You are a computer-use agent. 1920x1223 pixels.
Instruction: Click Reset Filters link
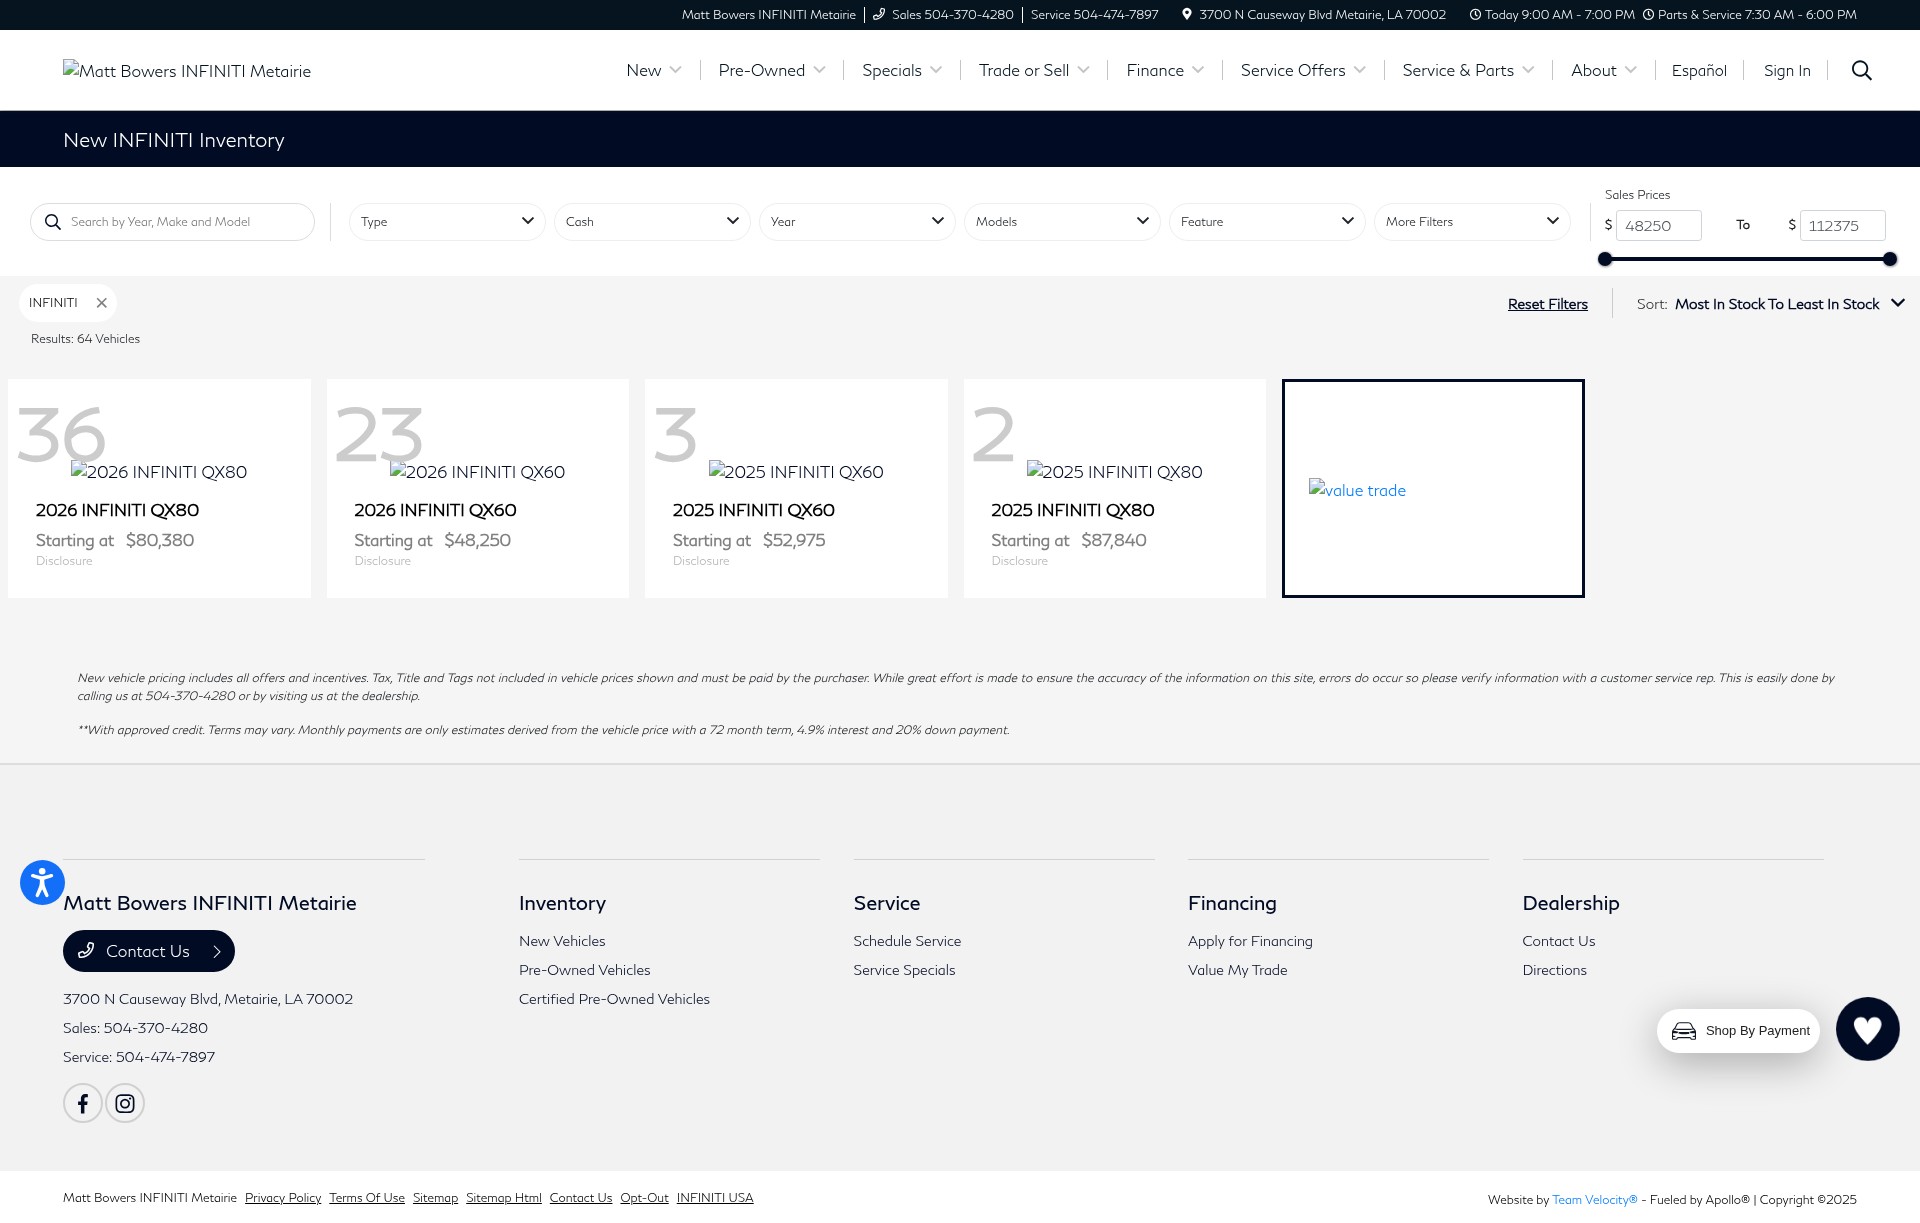click(1547, 304)
